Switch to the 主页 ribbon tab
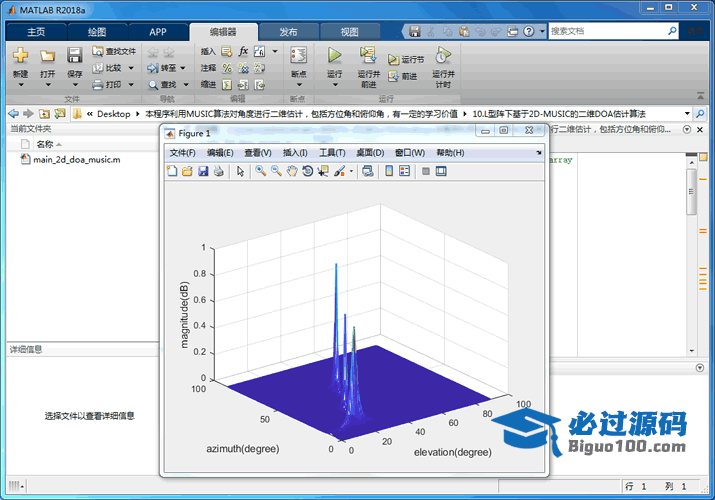715x500 pixels. (36, 31)
